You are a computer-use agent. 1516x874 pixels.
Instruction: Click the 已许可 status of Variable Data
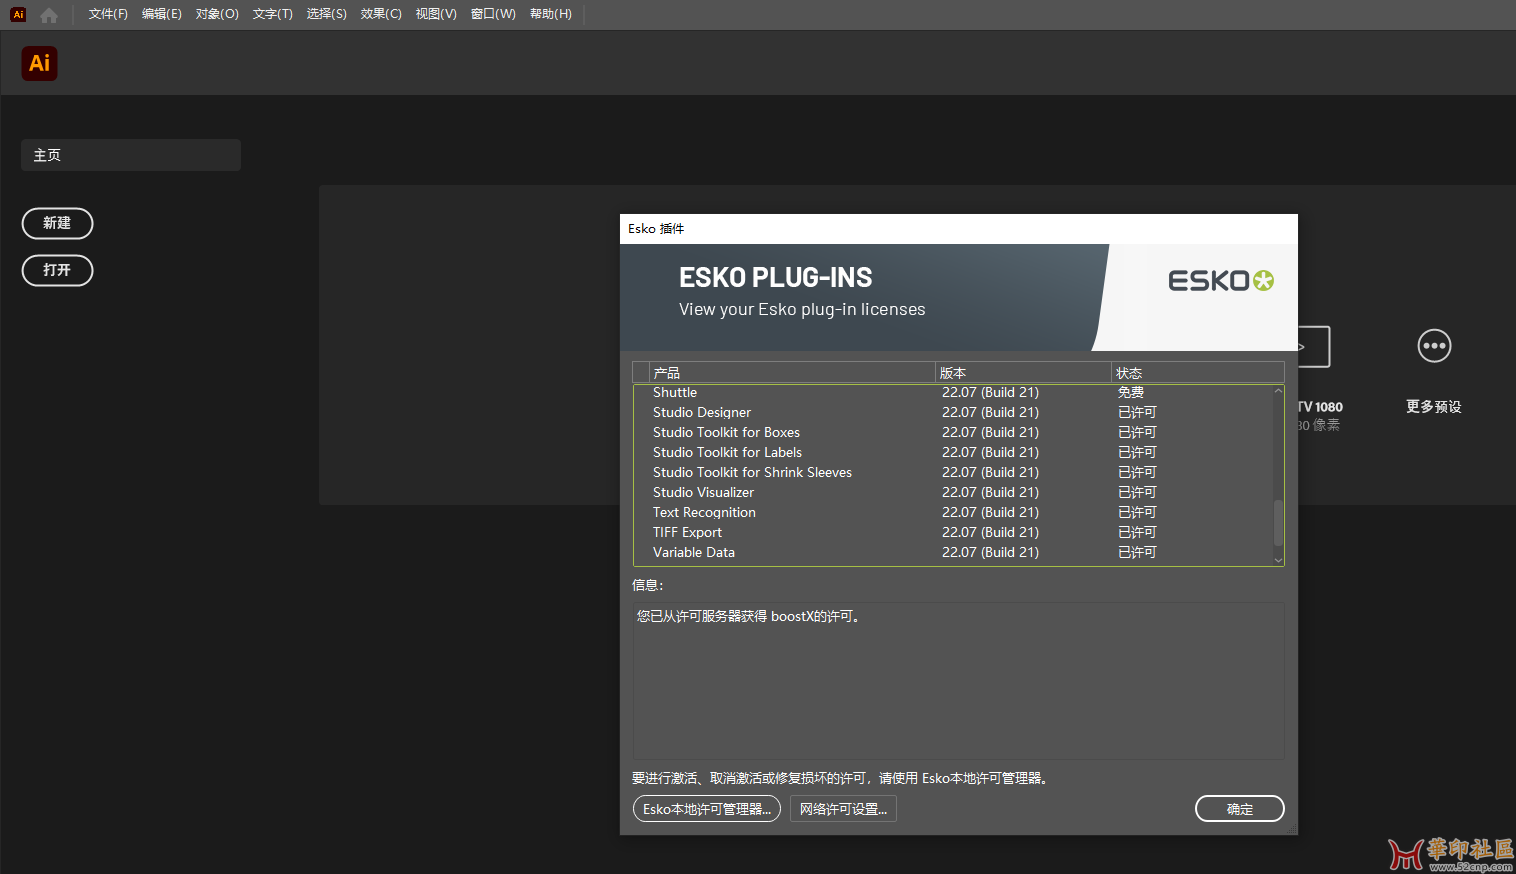click(x=1137, y=552)
